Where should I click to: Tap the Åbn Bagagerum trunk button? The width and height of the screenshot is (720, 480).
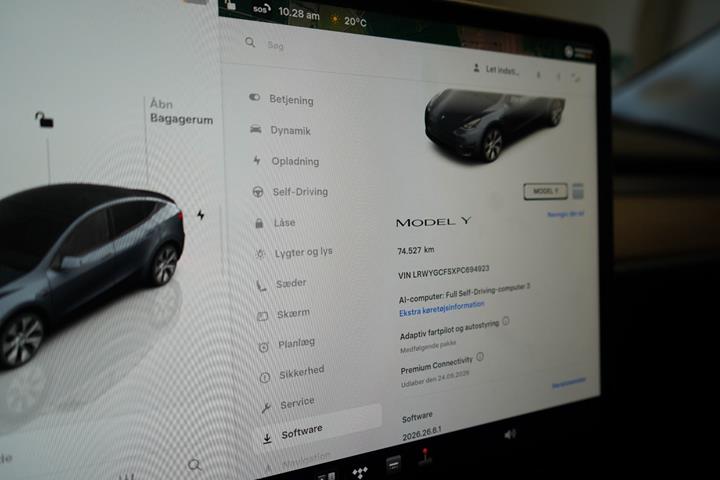[x=181, y=112]
